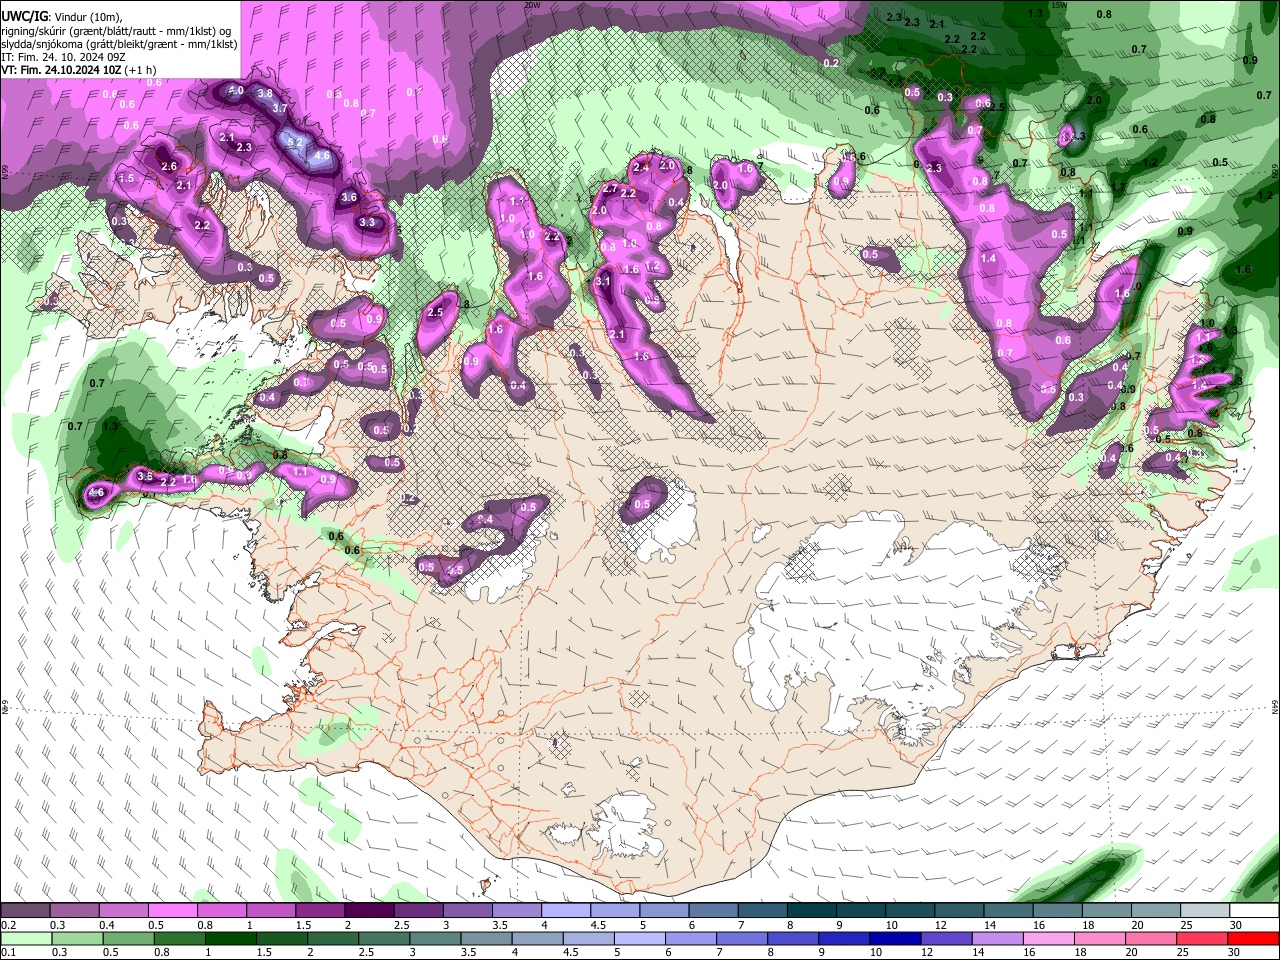Click the dark green 1–1.5 rain legend swatch
The image size is (1280, 960).
[x=232, y=939]
